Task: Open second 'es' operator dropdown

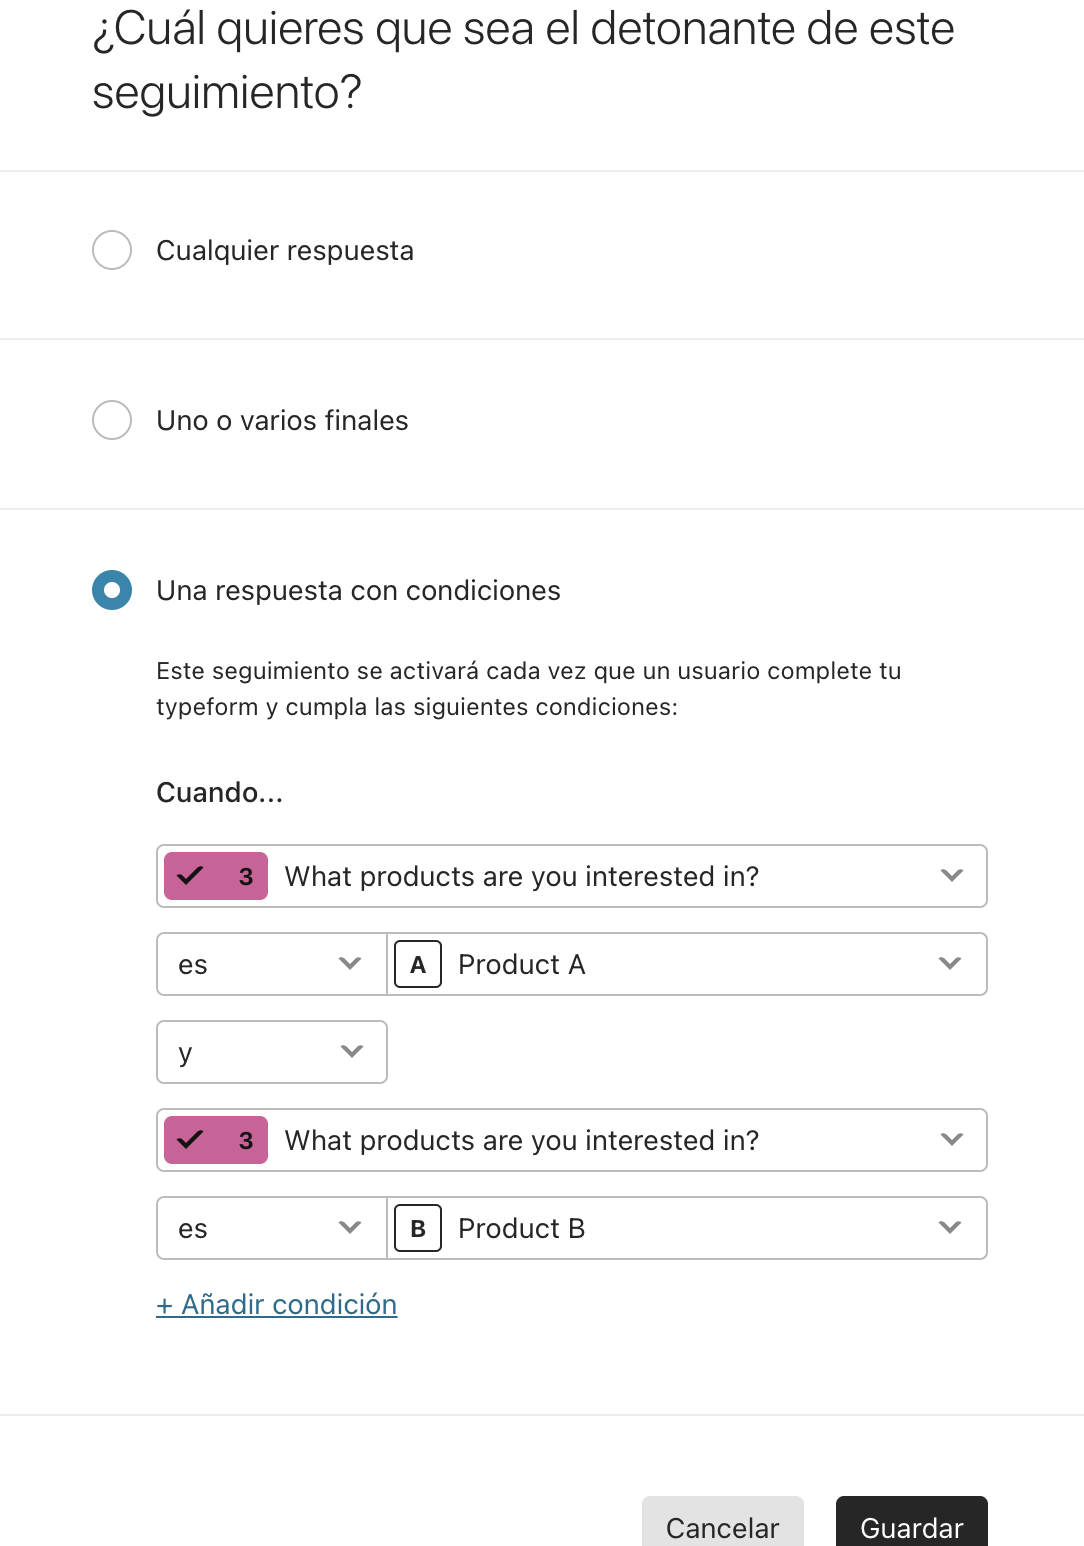Action: [272, 1228]
